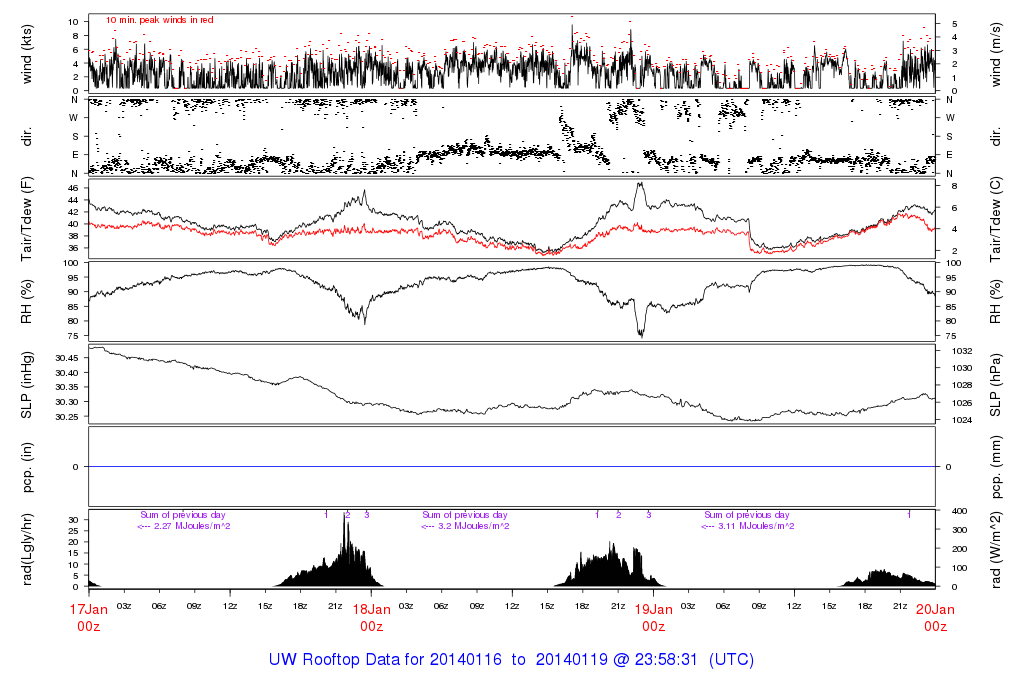Image resolution: width=1024 pixels, height=700 pixels.
Task: Click the 2.27 MJoules/m^2 daily sum annotation
Action: pyautogui.click(x=185, y=526)
